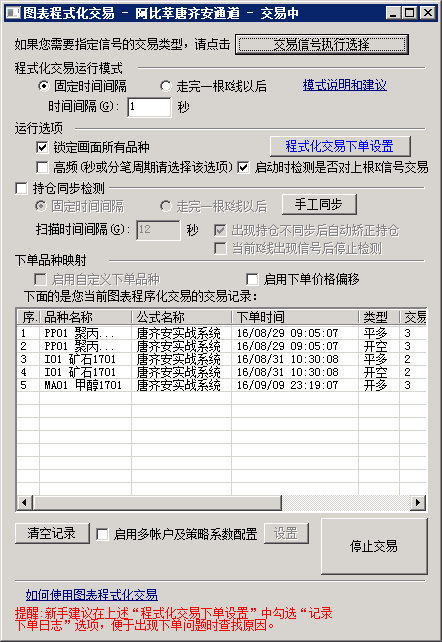Click the 时间间隔 seconds input field

(x=149, y=107)
